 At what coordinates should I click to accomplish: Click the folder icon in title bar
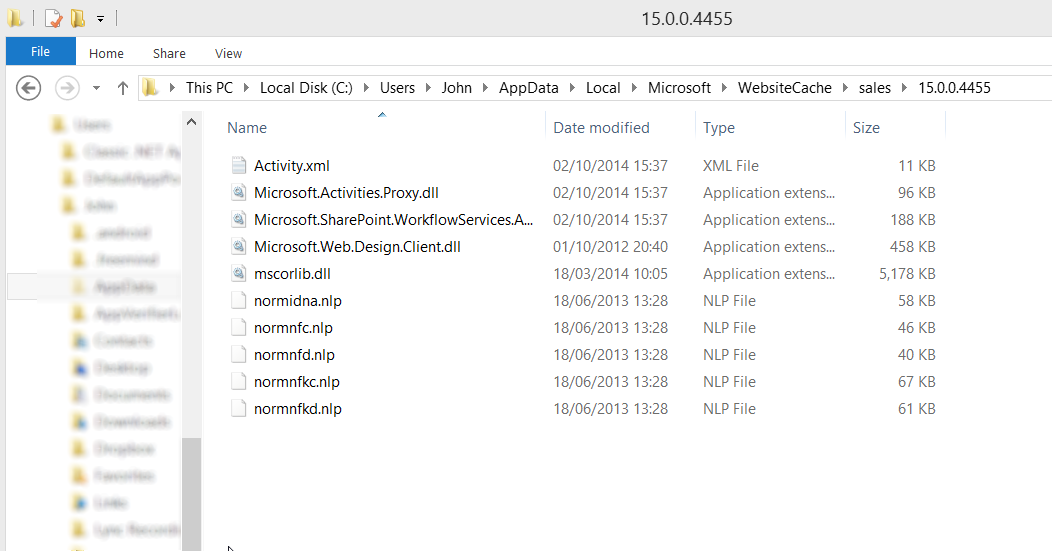click(15, 18)
